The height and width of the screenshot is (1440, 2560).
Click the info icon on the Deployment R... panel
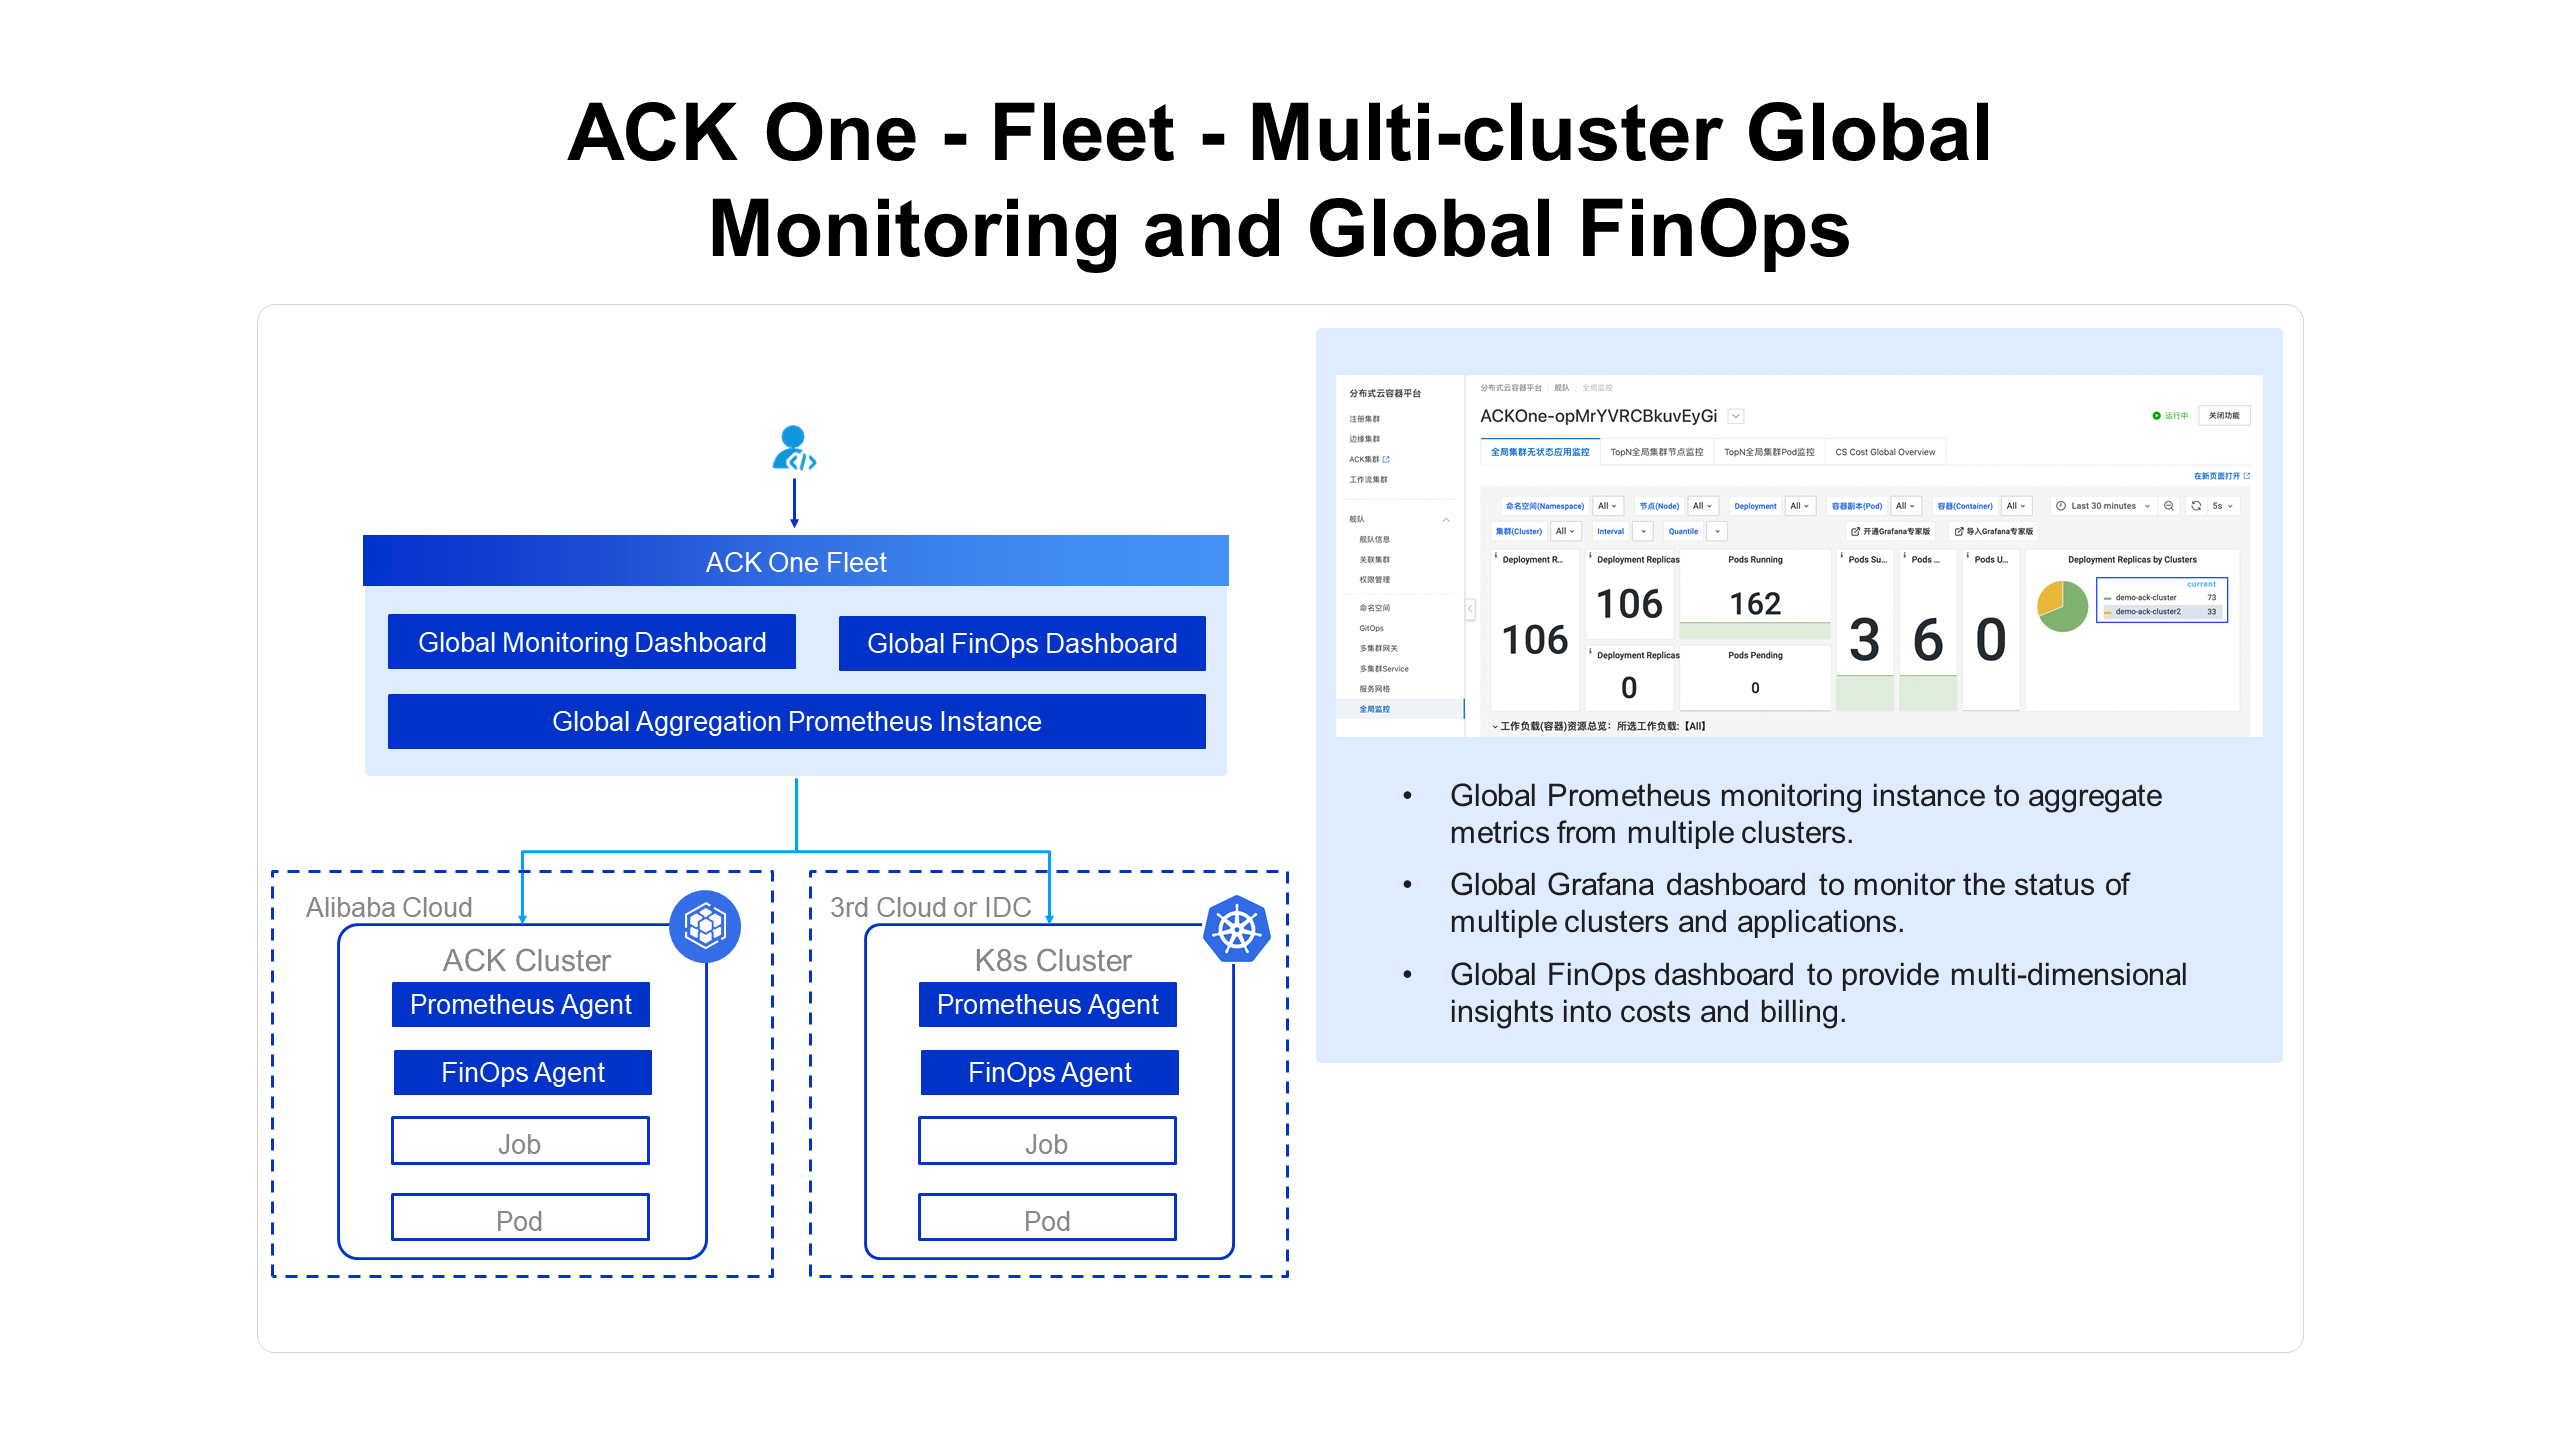(x=1496, y=555)
